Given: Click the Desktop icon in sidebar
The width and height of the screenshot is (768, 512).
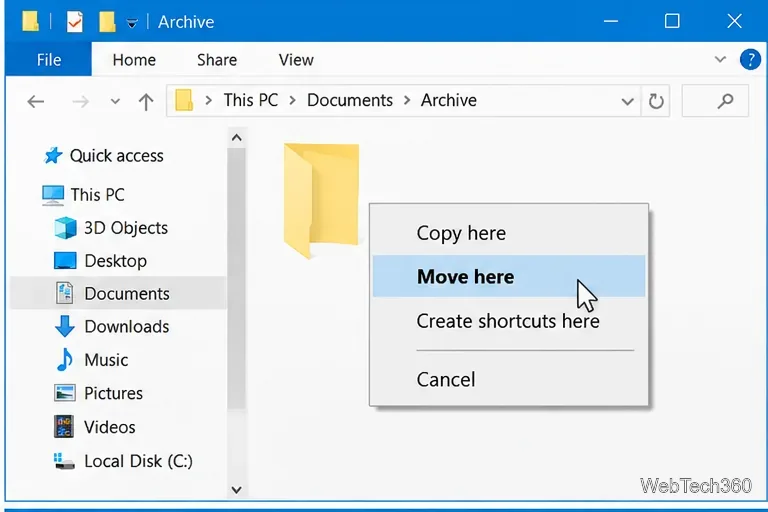Looking at the screenshot, I should point(65,261).
